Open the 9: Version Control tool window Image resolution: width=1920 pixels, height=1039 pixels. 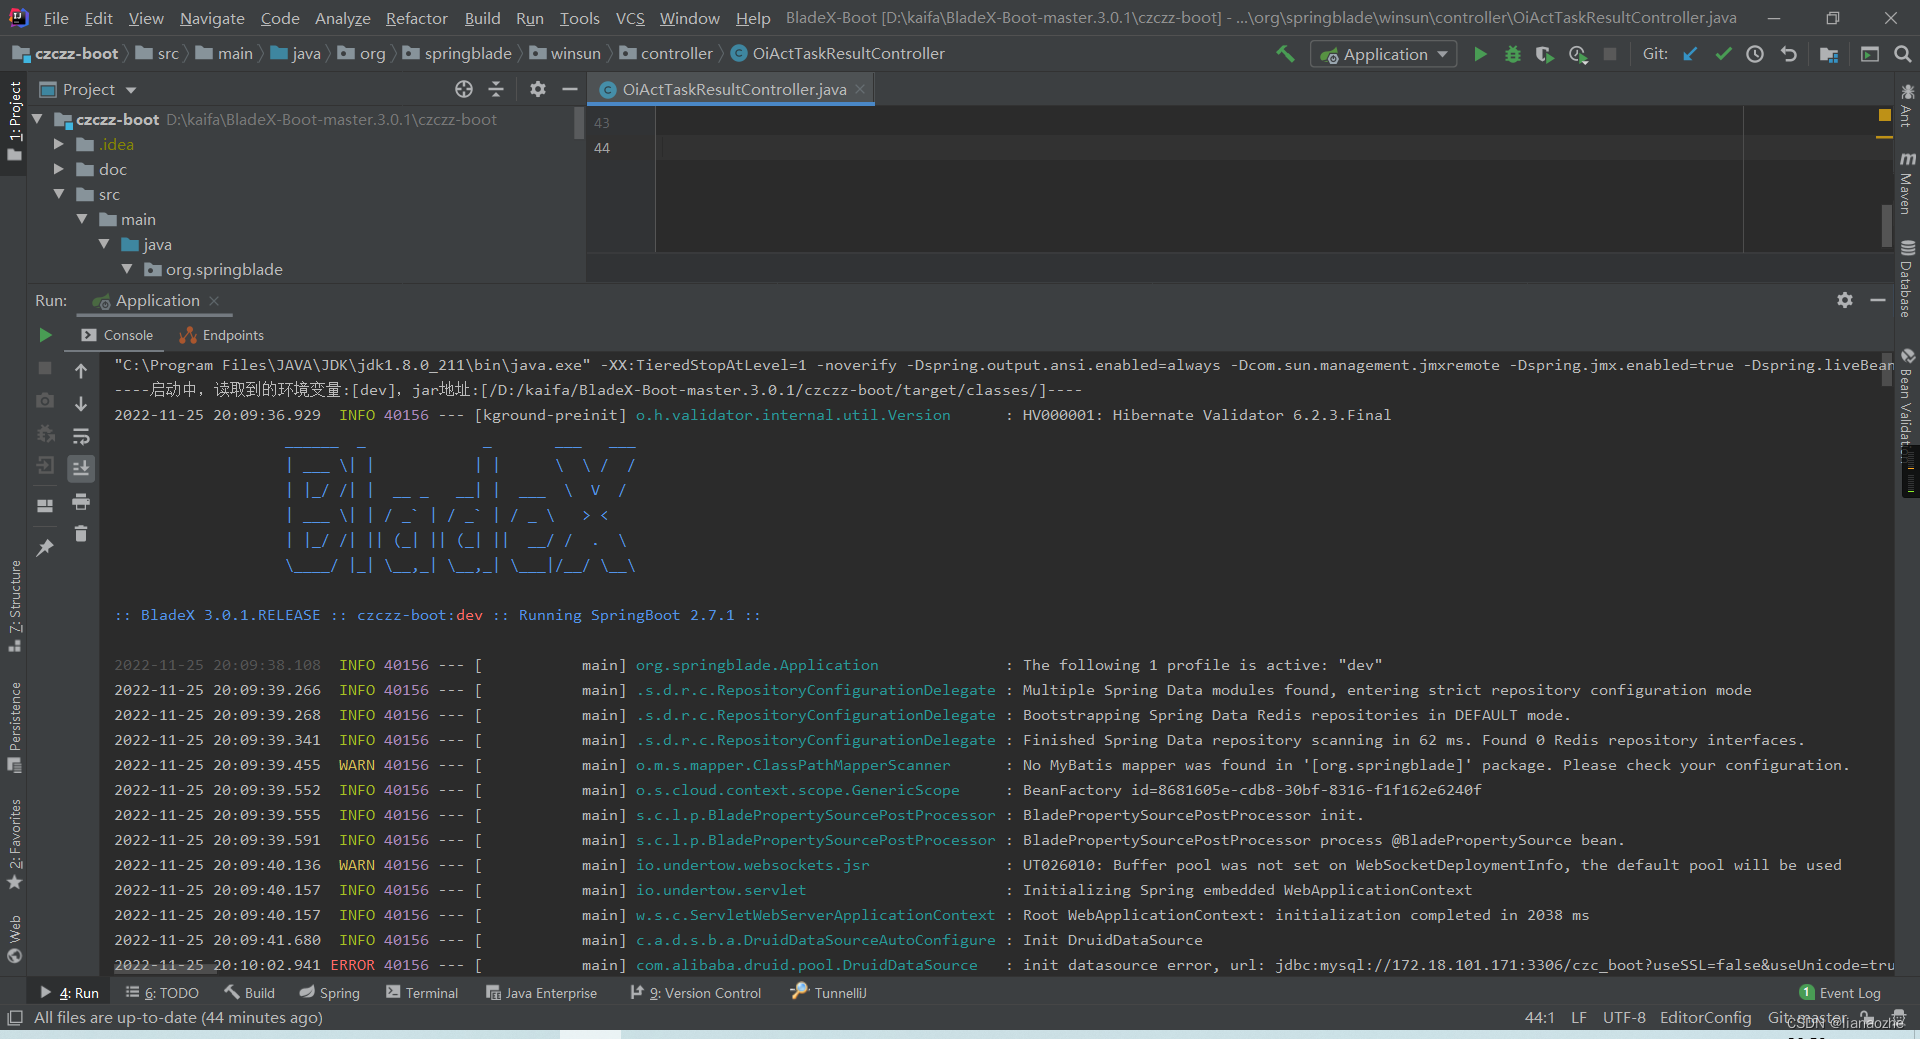click(x=696, y=993)
